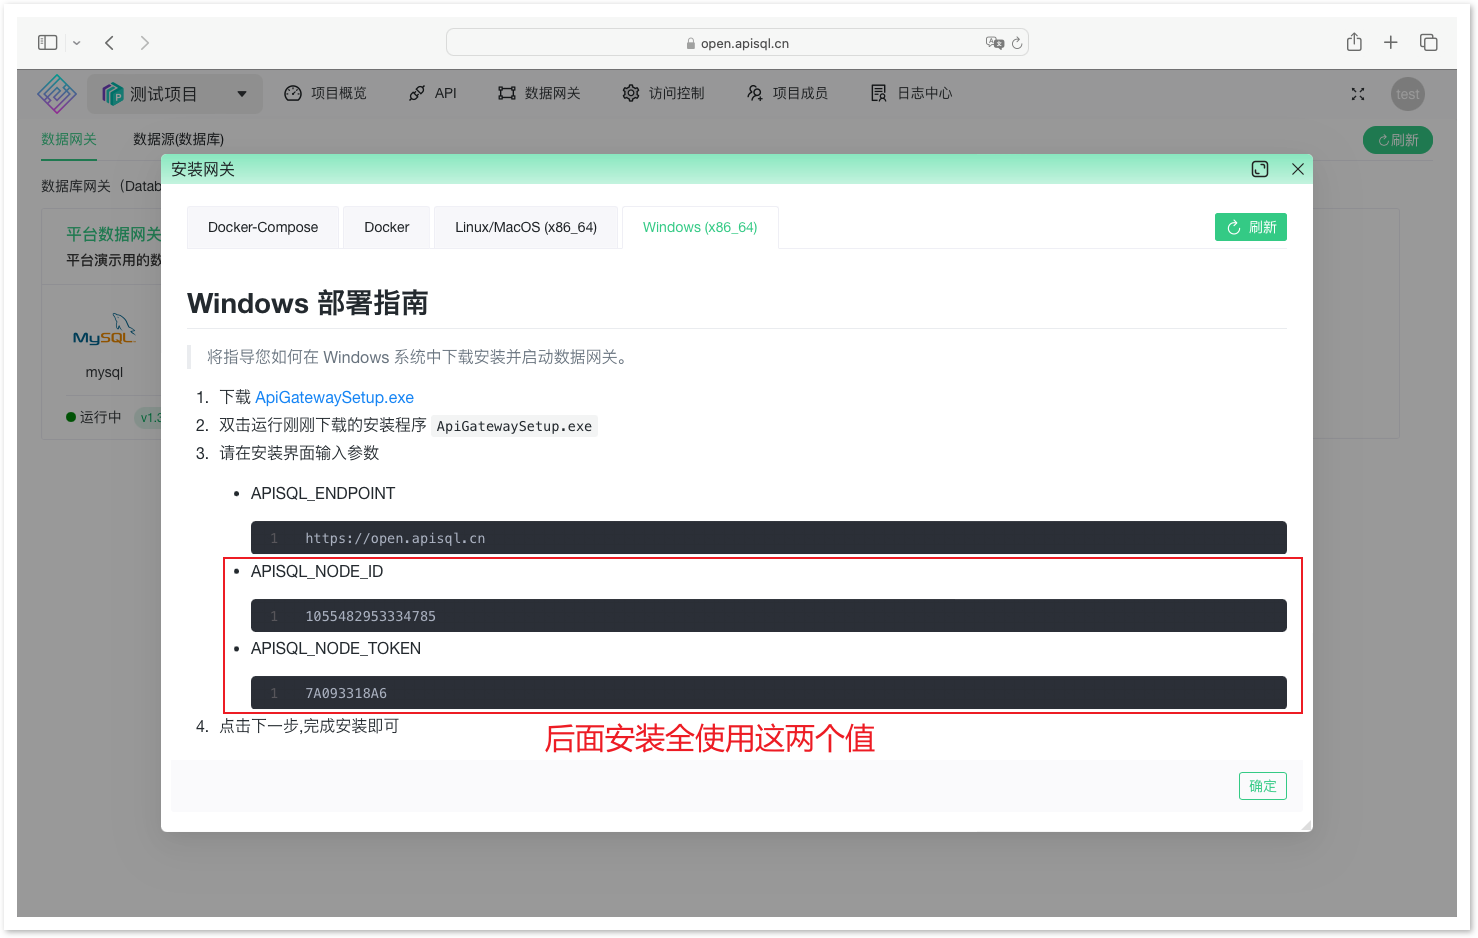The image size is (1478, 938).
Task: Click the inline ApiGatewaySetup.exe code text
Action: point(514,426)
